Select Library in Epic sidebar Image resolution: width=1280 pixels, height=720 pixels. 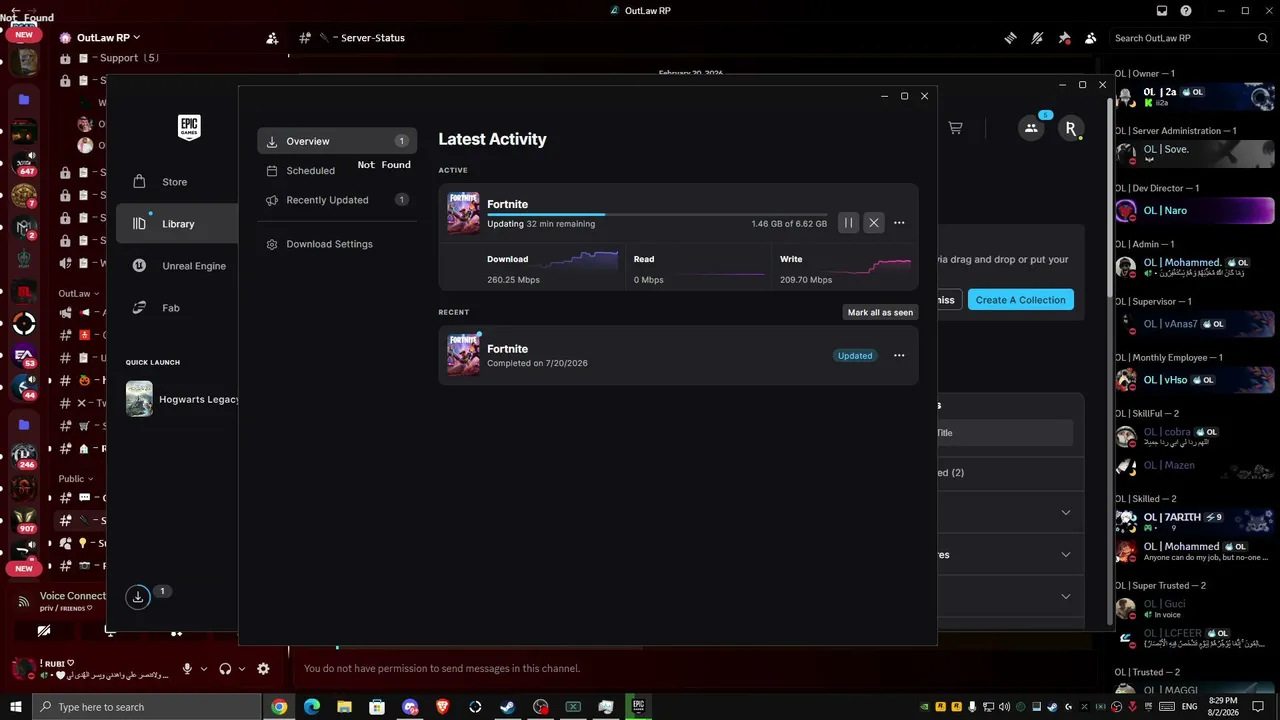click(x=177, y=224)
